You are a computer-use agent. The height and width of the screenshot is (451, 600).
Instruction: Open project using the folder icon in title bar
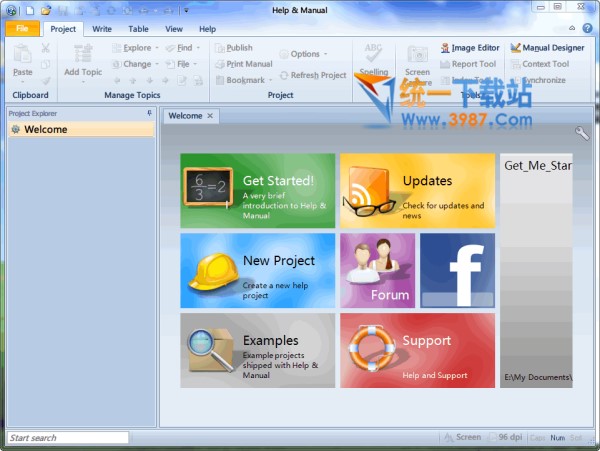tap(46, 10)
